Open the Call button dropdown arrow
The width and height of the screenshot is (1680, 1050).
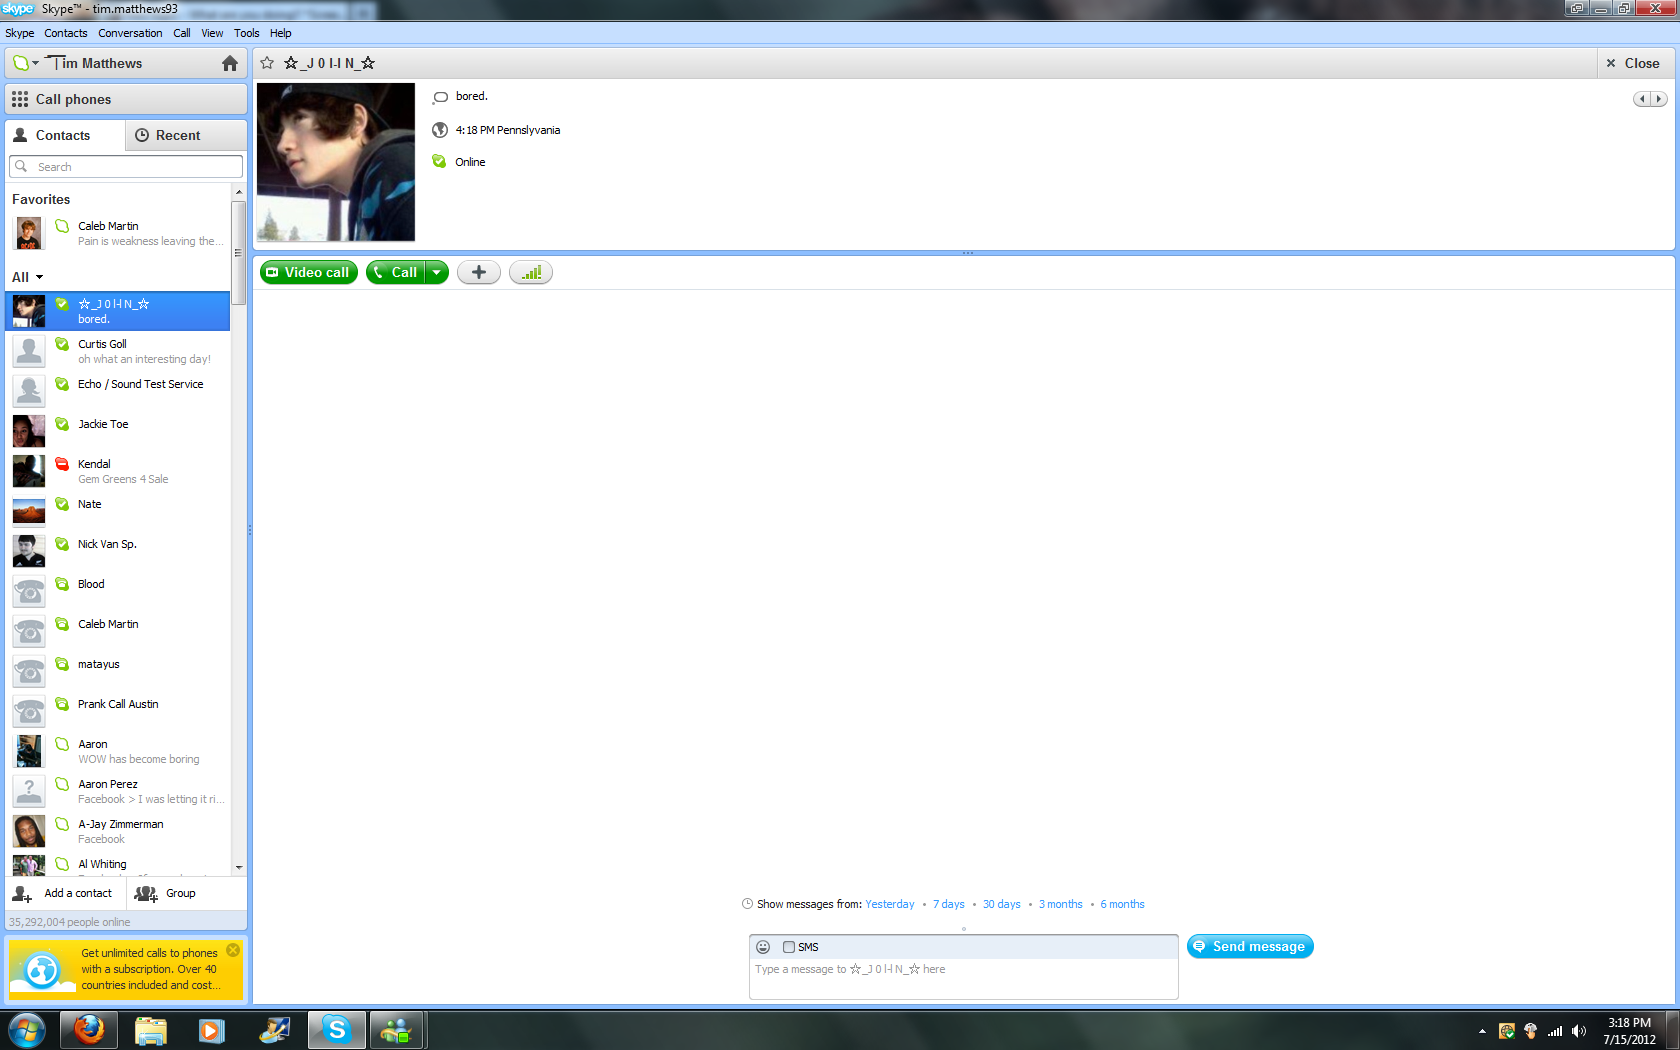coord(437,272)
